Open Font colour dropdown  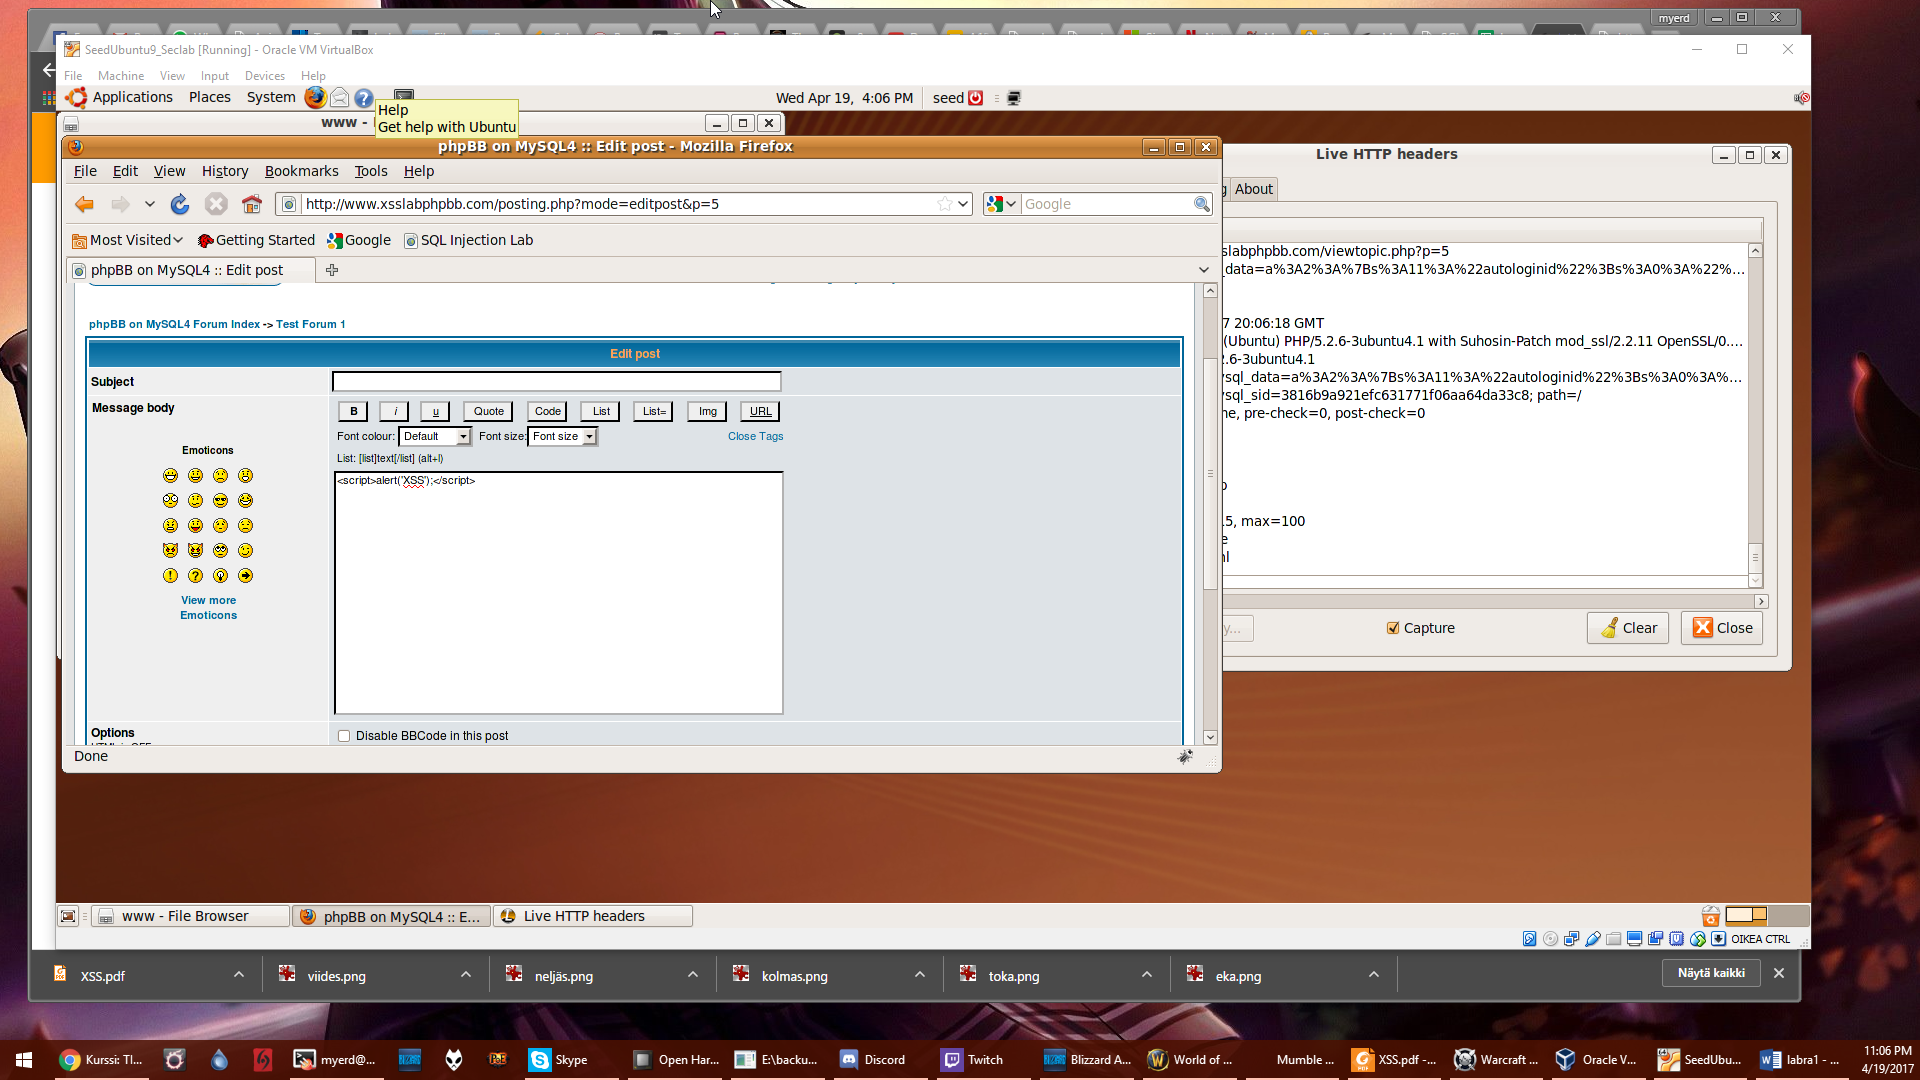434,437
